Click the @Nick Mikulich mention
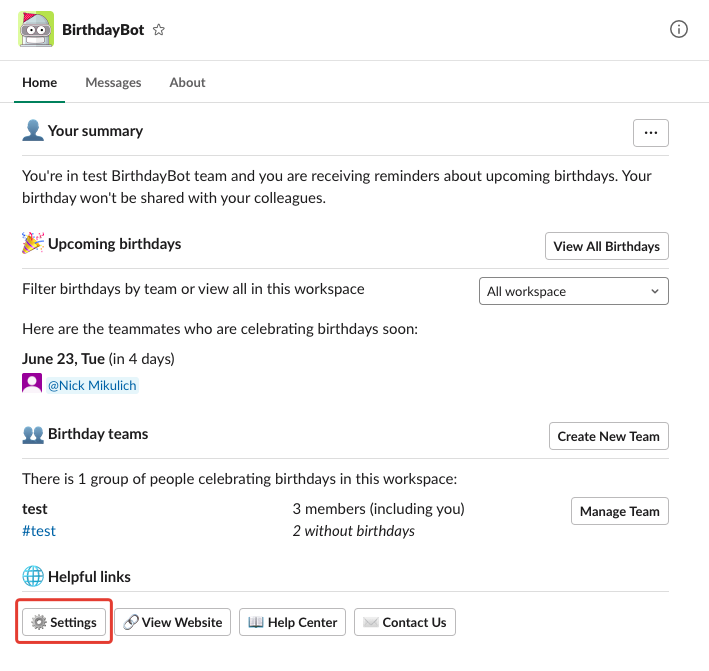This screenshot has height=671, width=709. point(95,383)
